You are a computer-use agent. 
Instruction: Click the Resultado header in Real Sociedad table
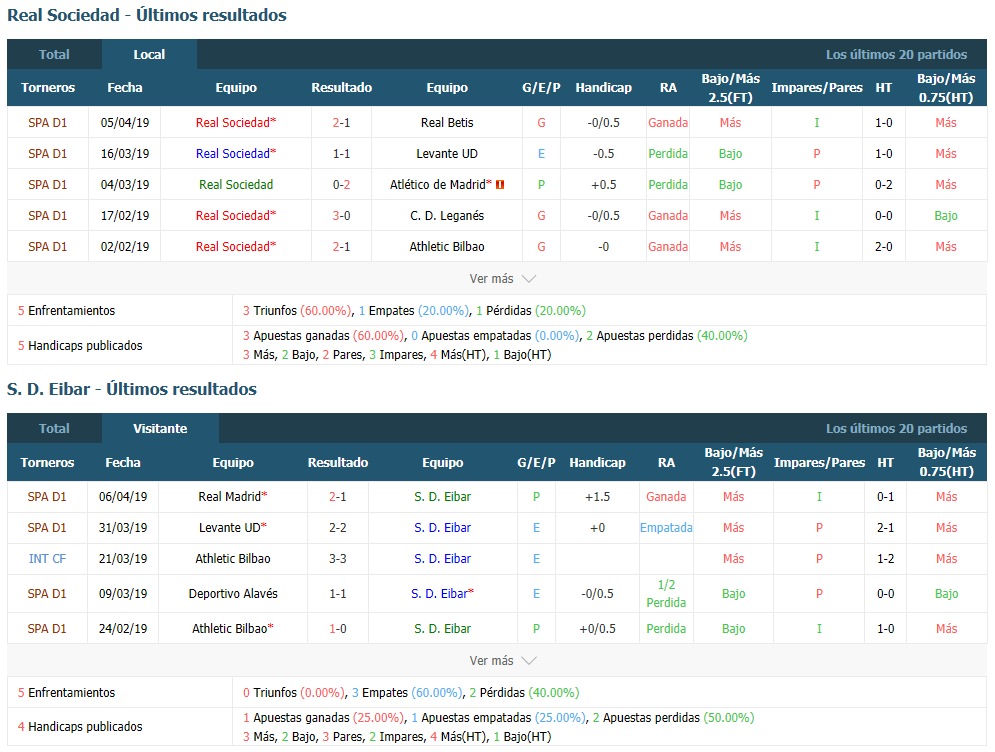341,88
